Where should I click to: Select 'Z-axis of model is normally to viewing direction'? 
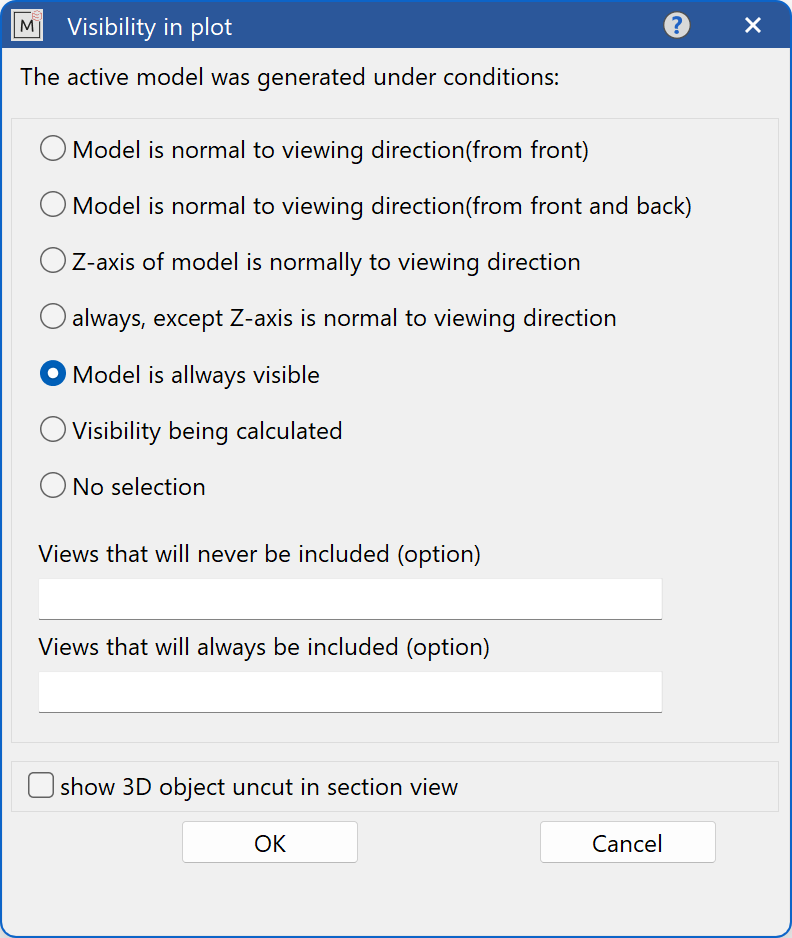pos(52,262)
